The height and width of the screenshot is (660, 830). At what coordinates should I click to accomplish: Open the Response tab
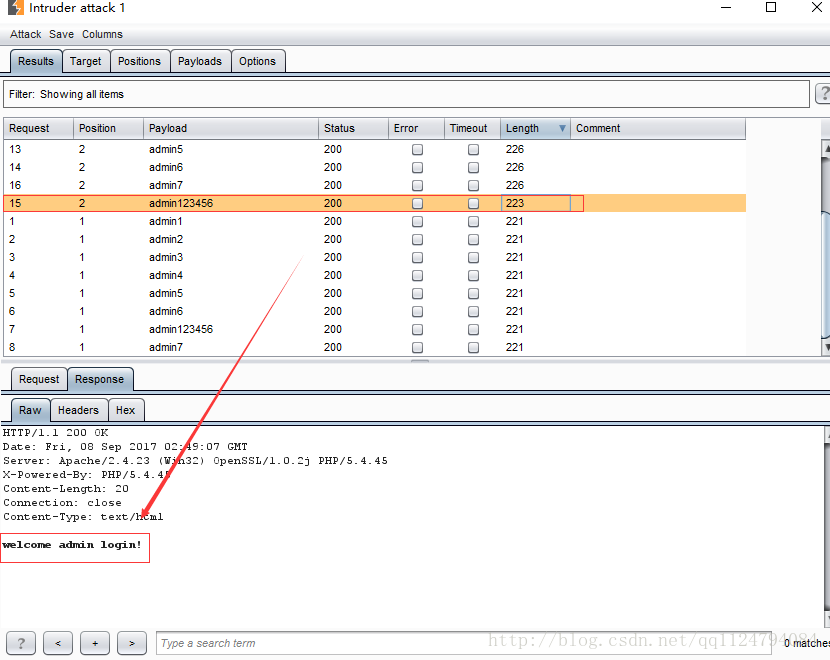(100, 379)
